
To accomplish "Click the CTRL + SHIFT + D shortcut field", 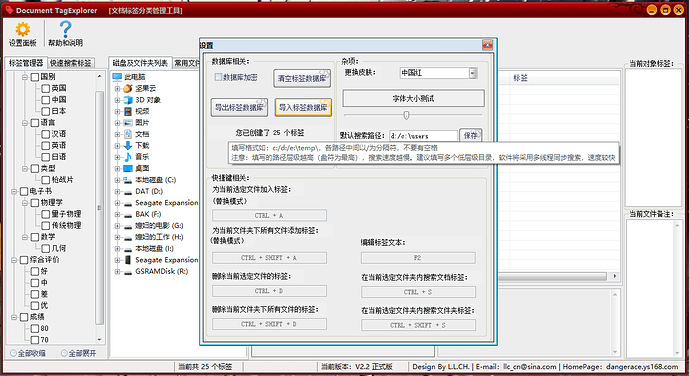I will click(269, 324).
